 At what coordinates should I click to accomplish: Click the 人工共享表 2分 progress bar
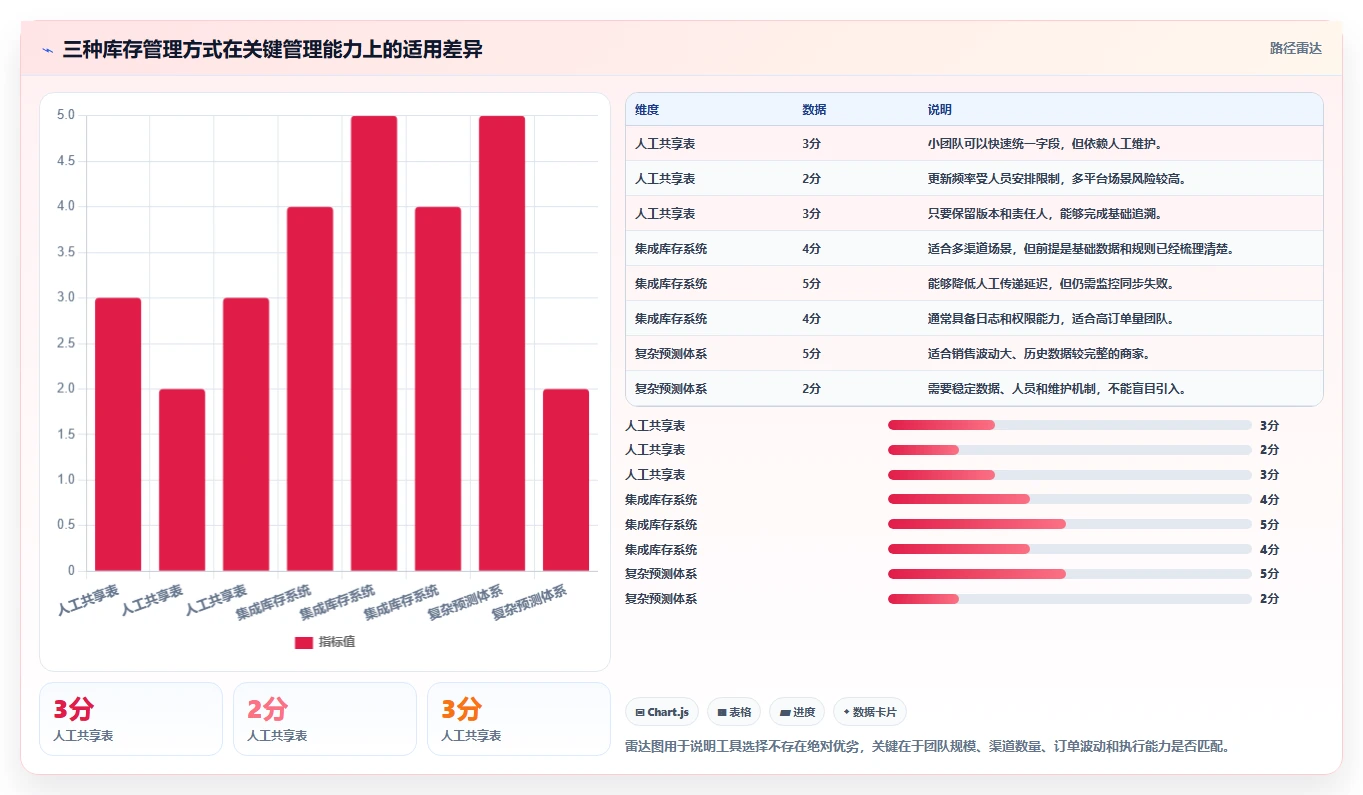[x=1070, y=450]
